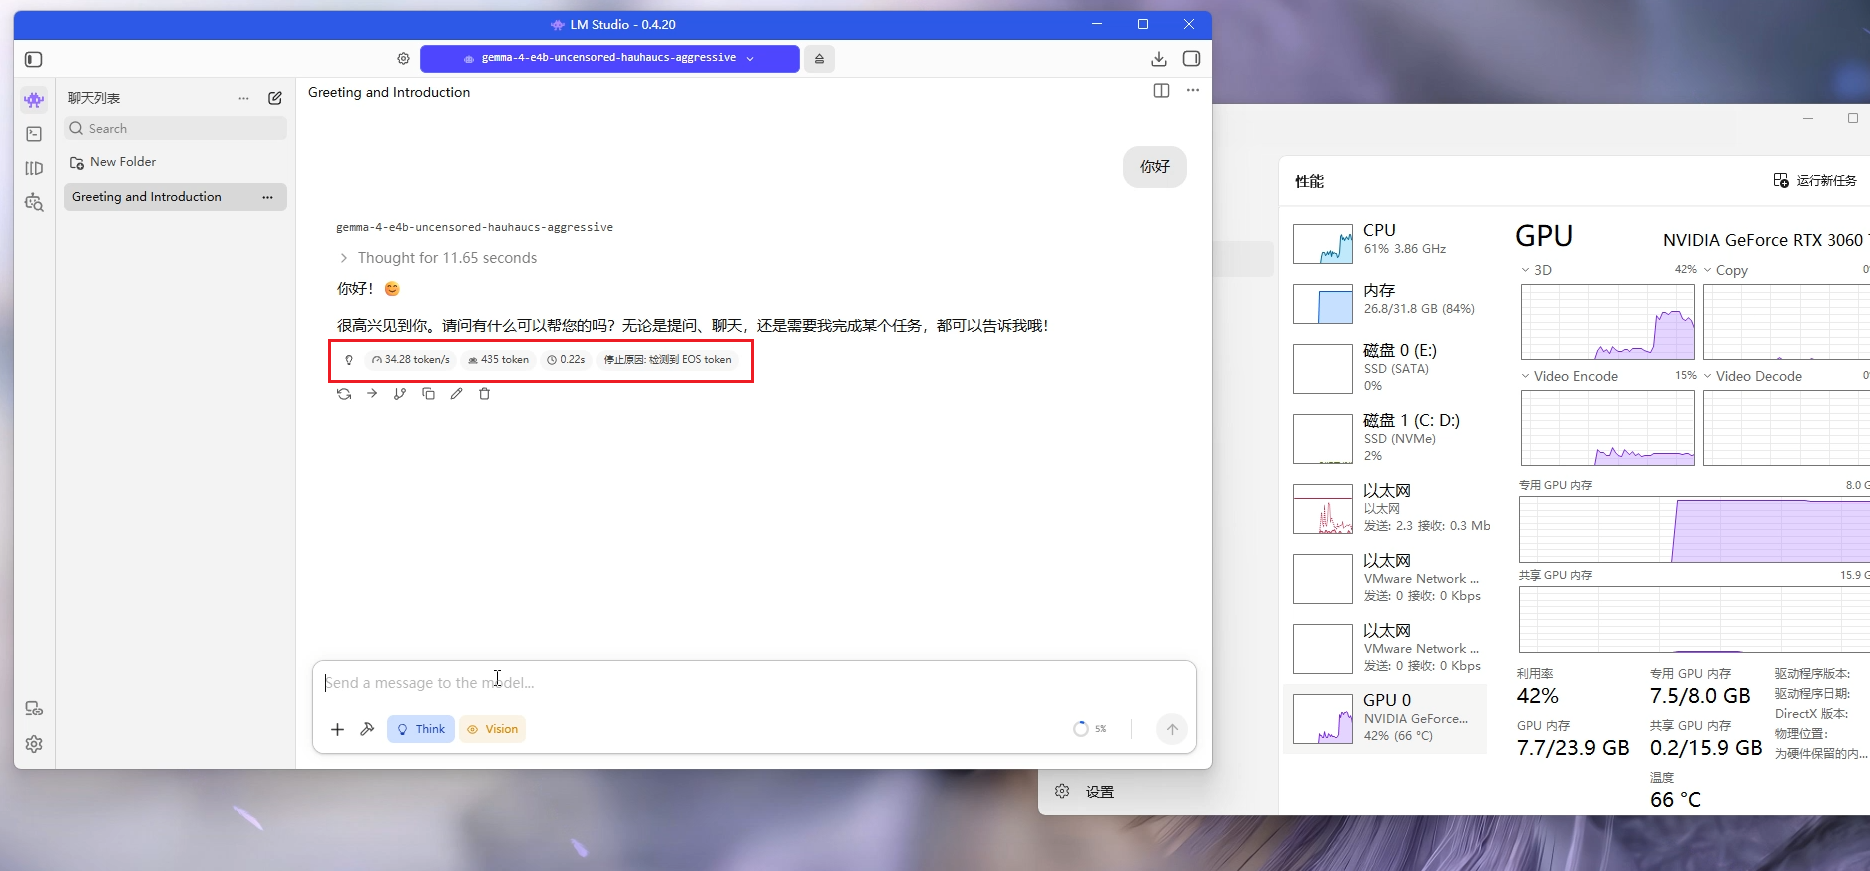The image size is (1870, 871).
Task: Open 设置 in Task Manager
Action: pos(1085,792)
